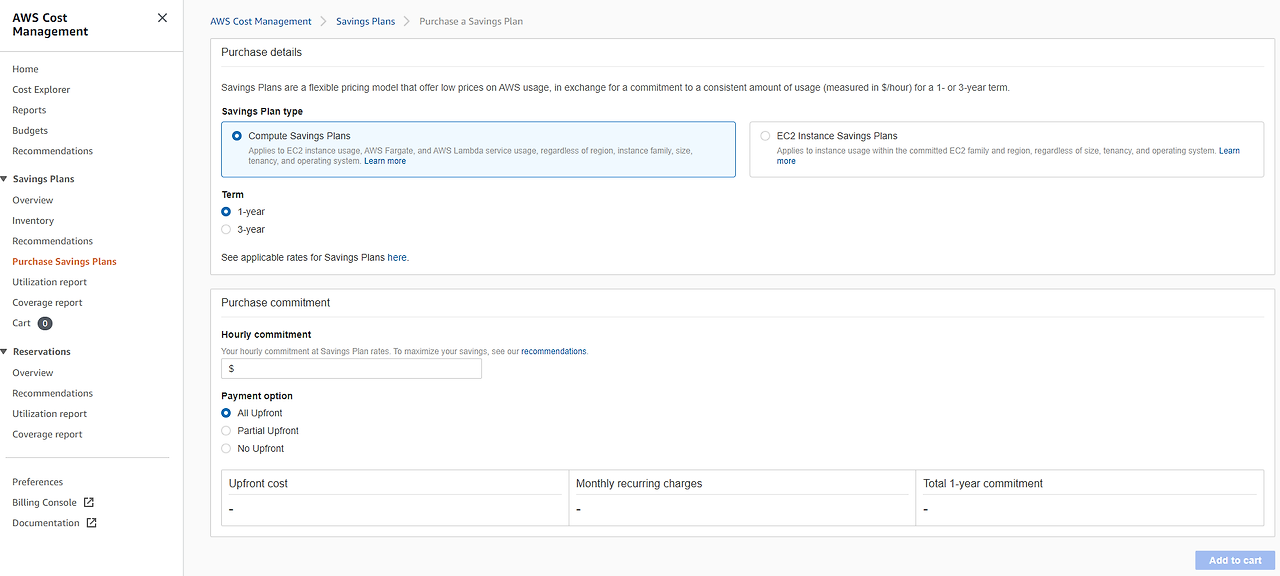
Task: Go to Savings Plans Inventory
Action: point(33,221)
